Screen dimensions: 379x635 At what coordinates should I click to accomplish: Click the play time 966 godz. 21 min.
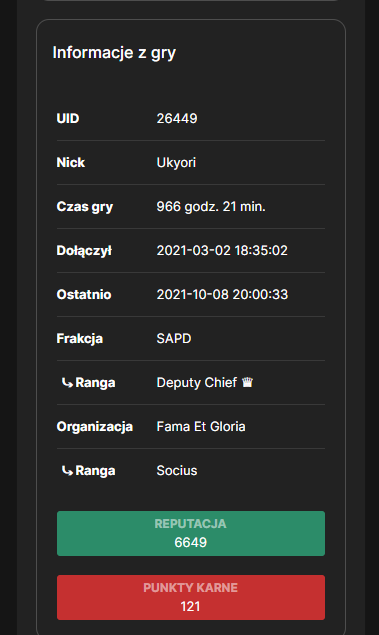click(x=211, y=207)
